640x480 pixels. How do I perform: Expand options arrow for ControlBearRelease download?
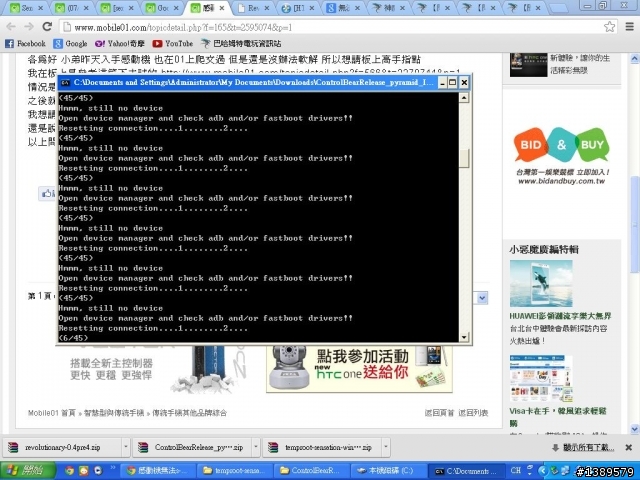256,447
